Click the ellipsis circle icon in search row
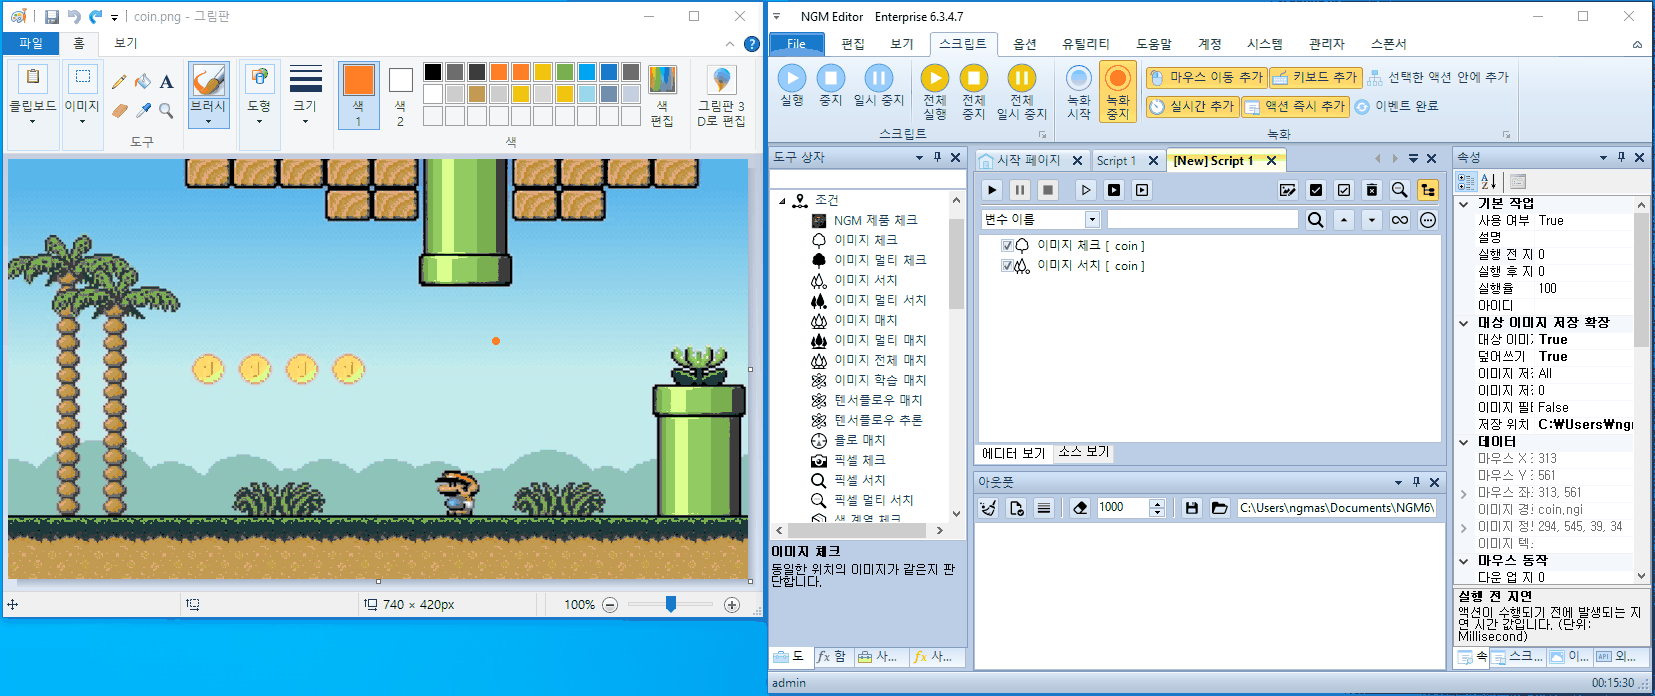 (x=1427, y=220)
